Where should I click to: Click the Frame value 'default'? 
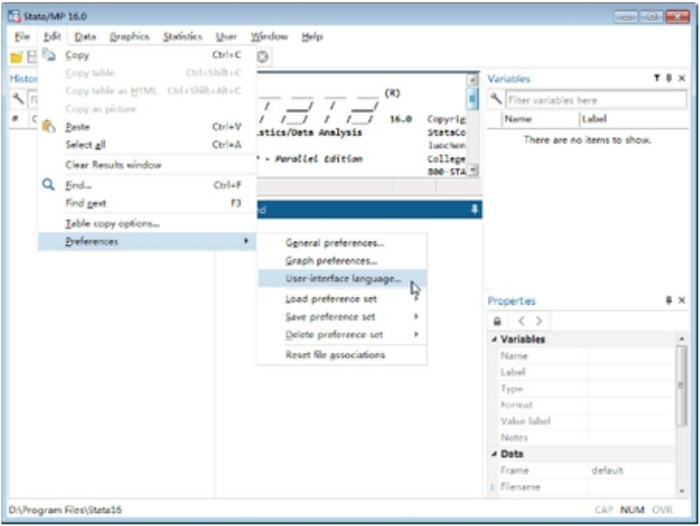[607, 470]
